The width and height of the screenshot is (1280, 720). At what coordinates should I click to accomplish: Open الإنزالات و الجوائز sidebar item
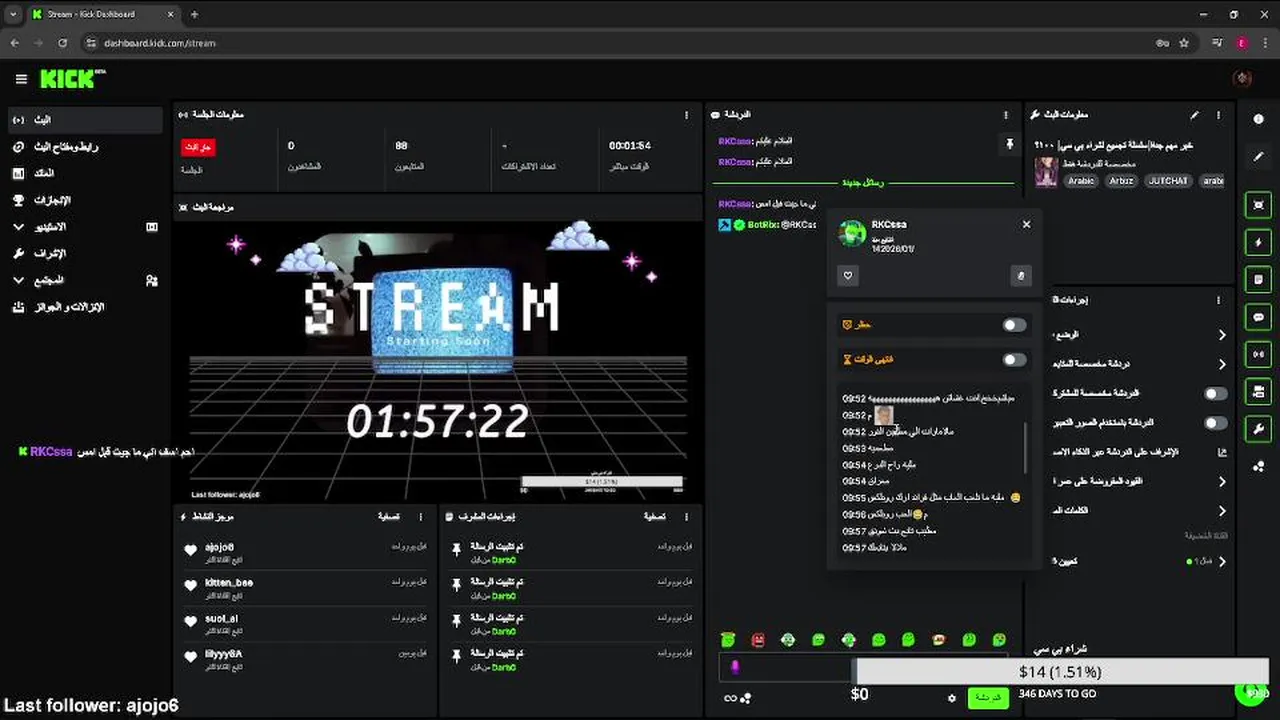[x=83, y=307]
